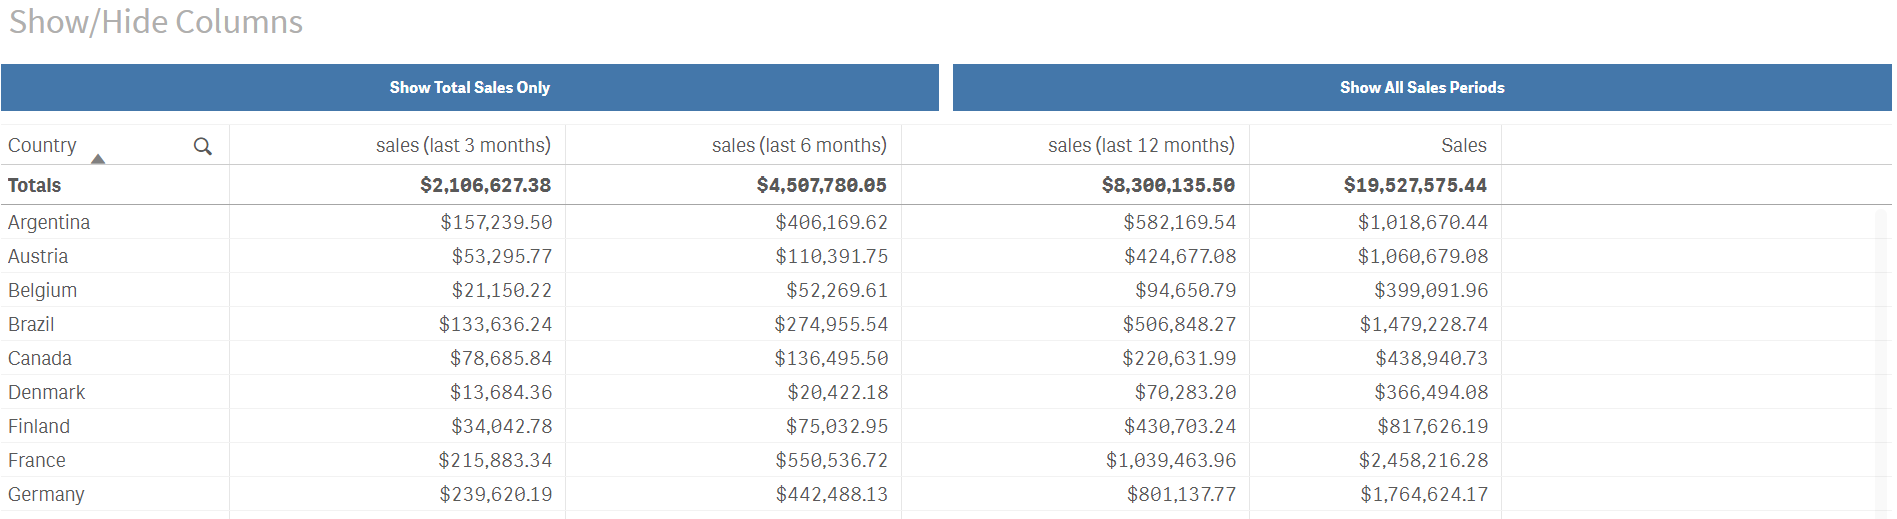This screenshot has width=1897, height=519.
Task: Select Finland in the table
Action: pyautogui.click(x=39, y=427)
